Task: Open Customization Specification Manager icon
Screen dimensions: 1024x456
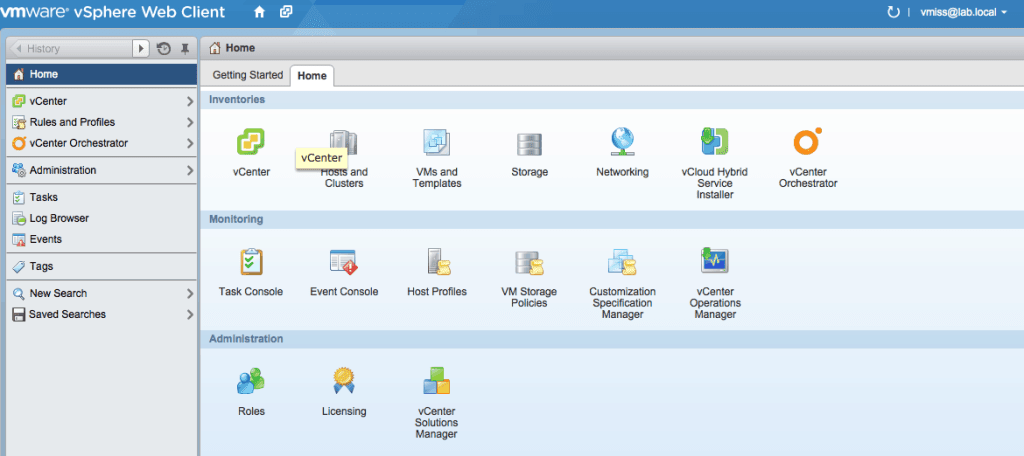Action: pos(622,262)
